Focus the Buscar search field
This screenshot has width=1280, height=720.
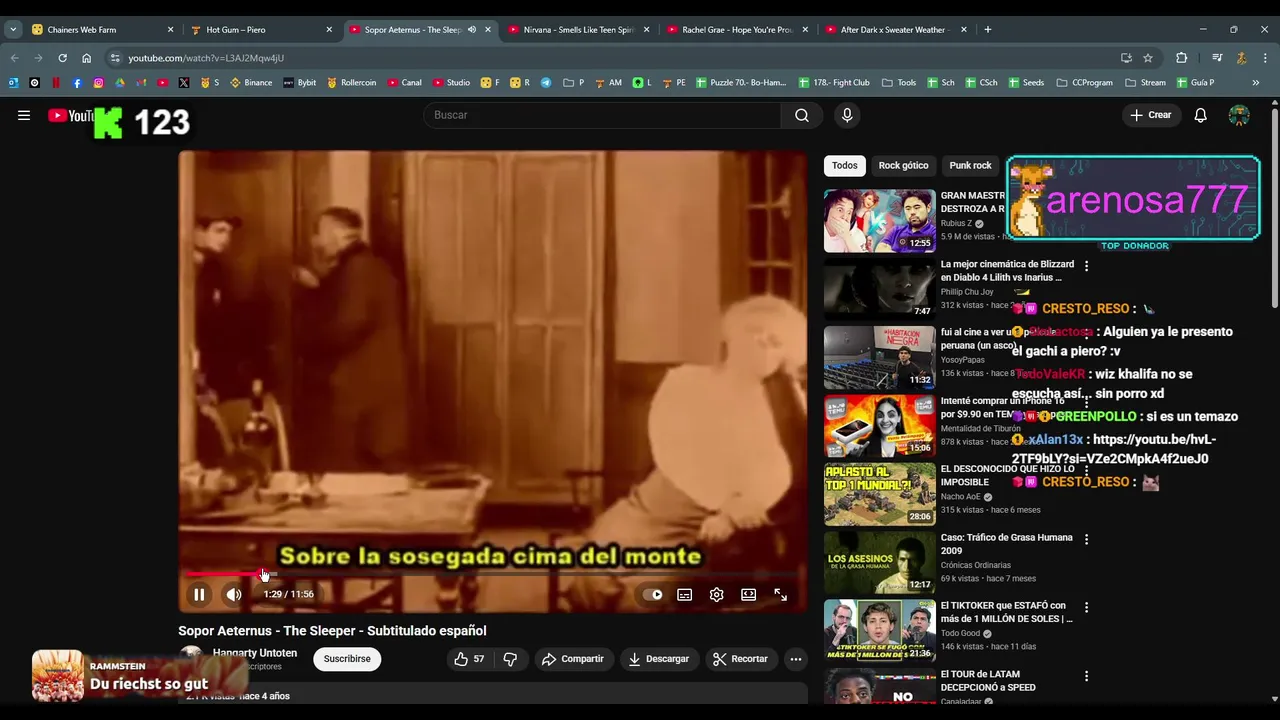click(602, 115)
